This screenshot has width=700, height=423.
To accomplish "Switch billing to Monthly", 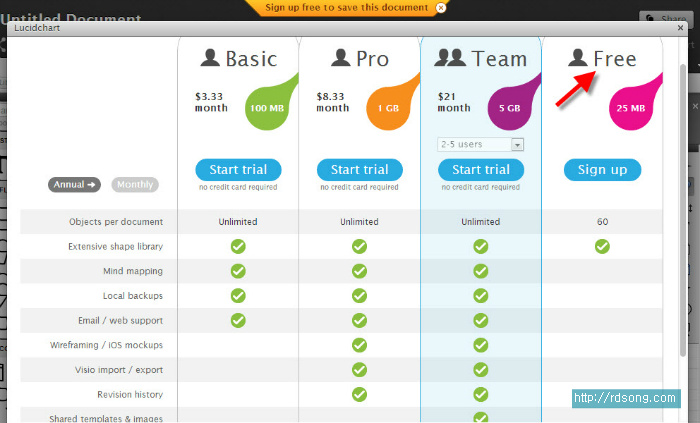I will (x=134, y=184).
